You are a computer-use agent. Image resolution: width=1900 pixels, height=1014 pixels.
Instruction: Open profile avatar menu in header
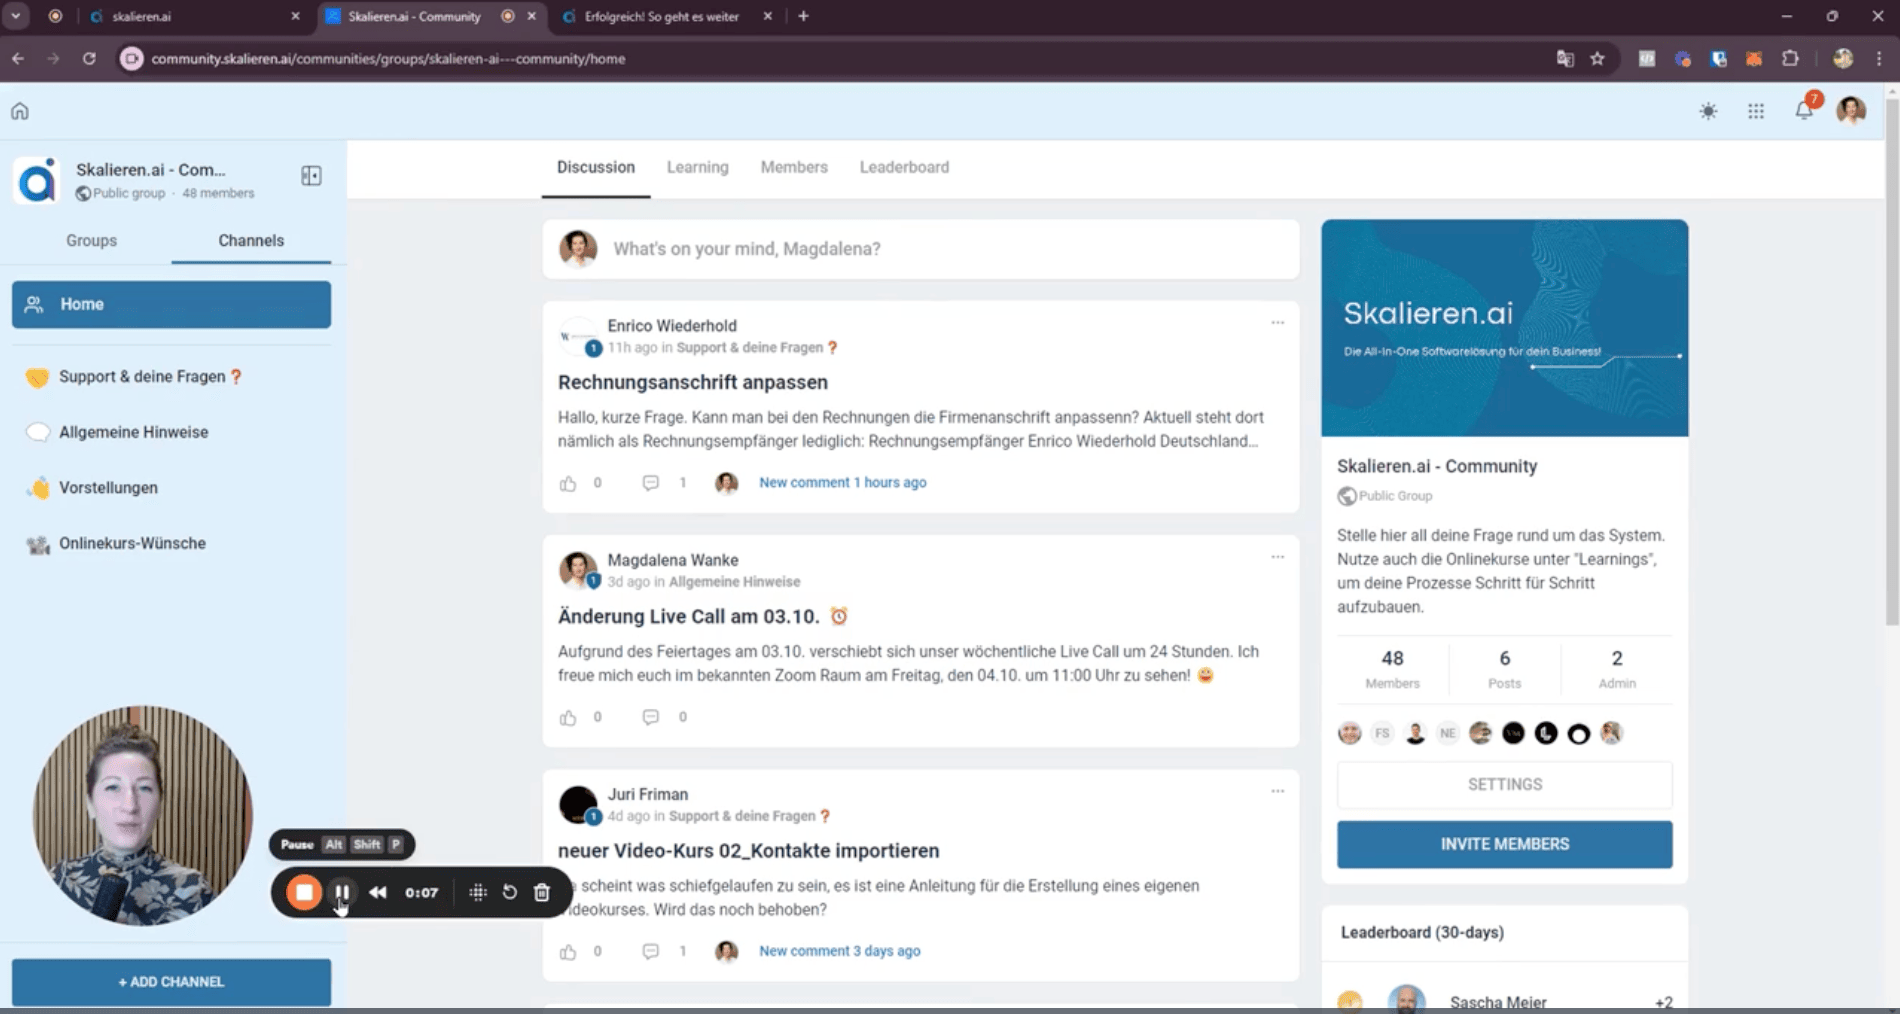(1851, 110)
